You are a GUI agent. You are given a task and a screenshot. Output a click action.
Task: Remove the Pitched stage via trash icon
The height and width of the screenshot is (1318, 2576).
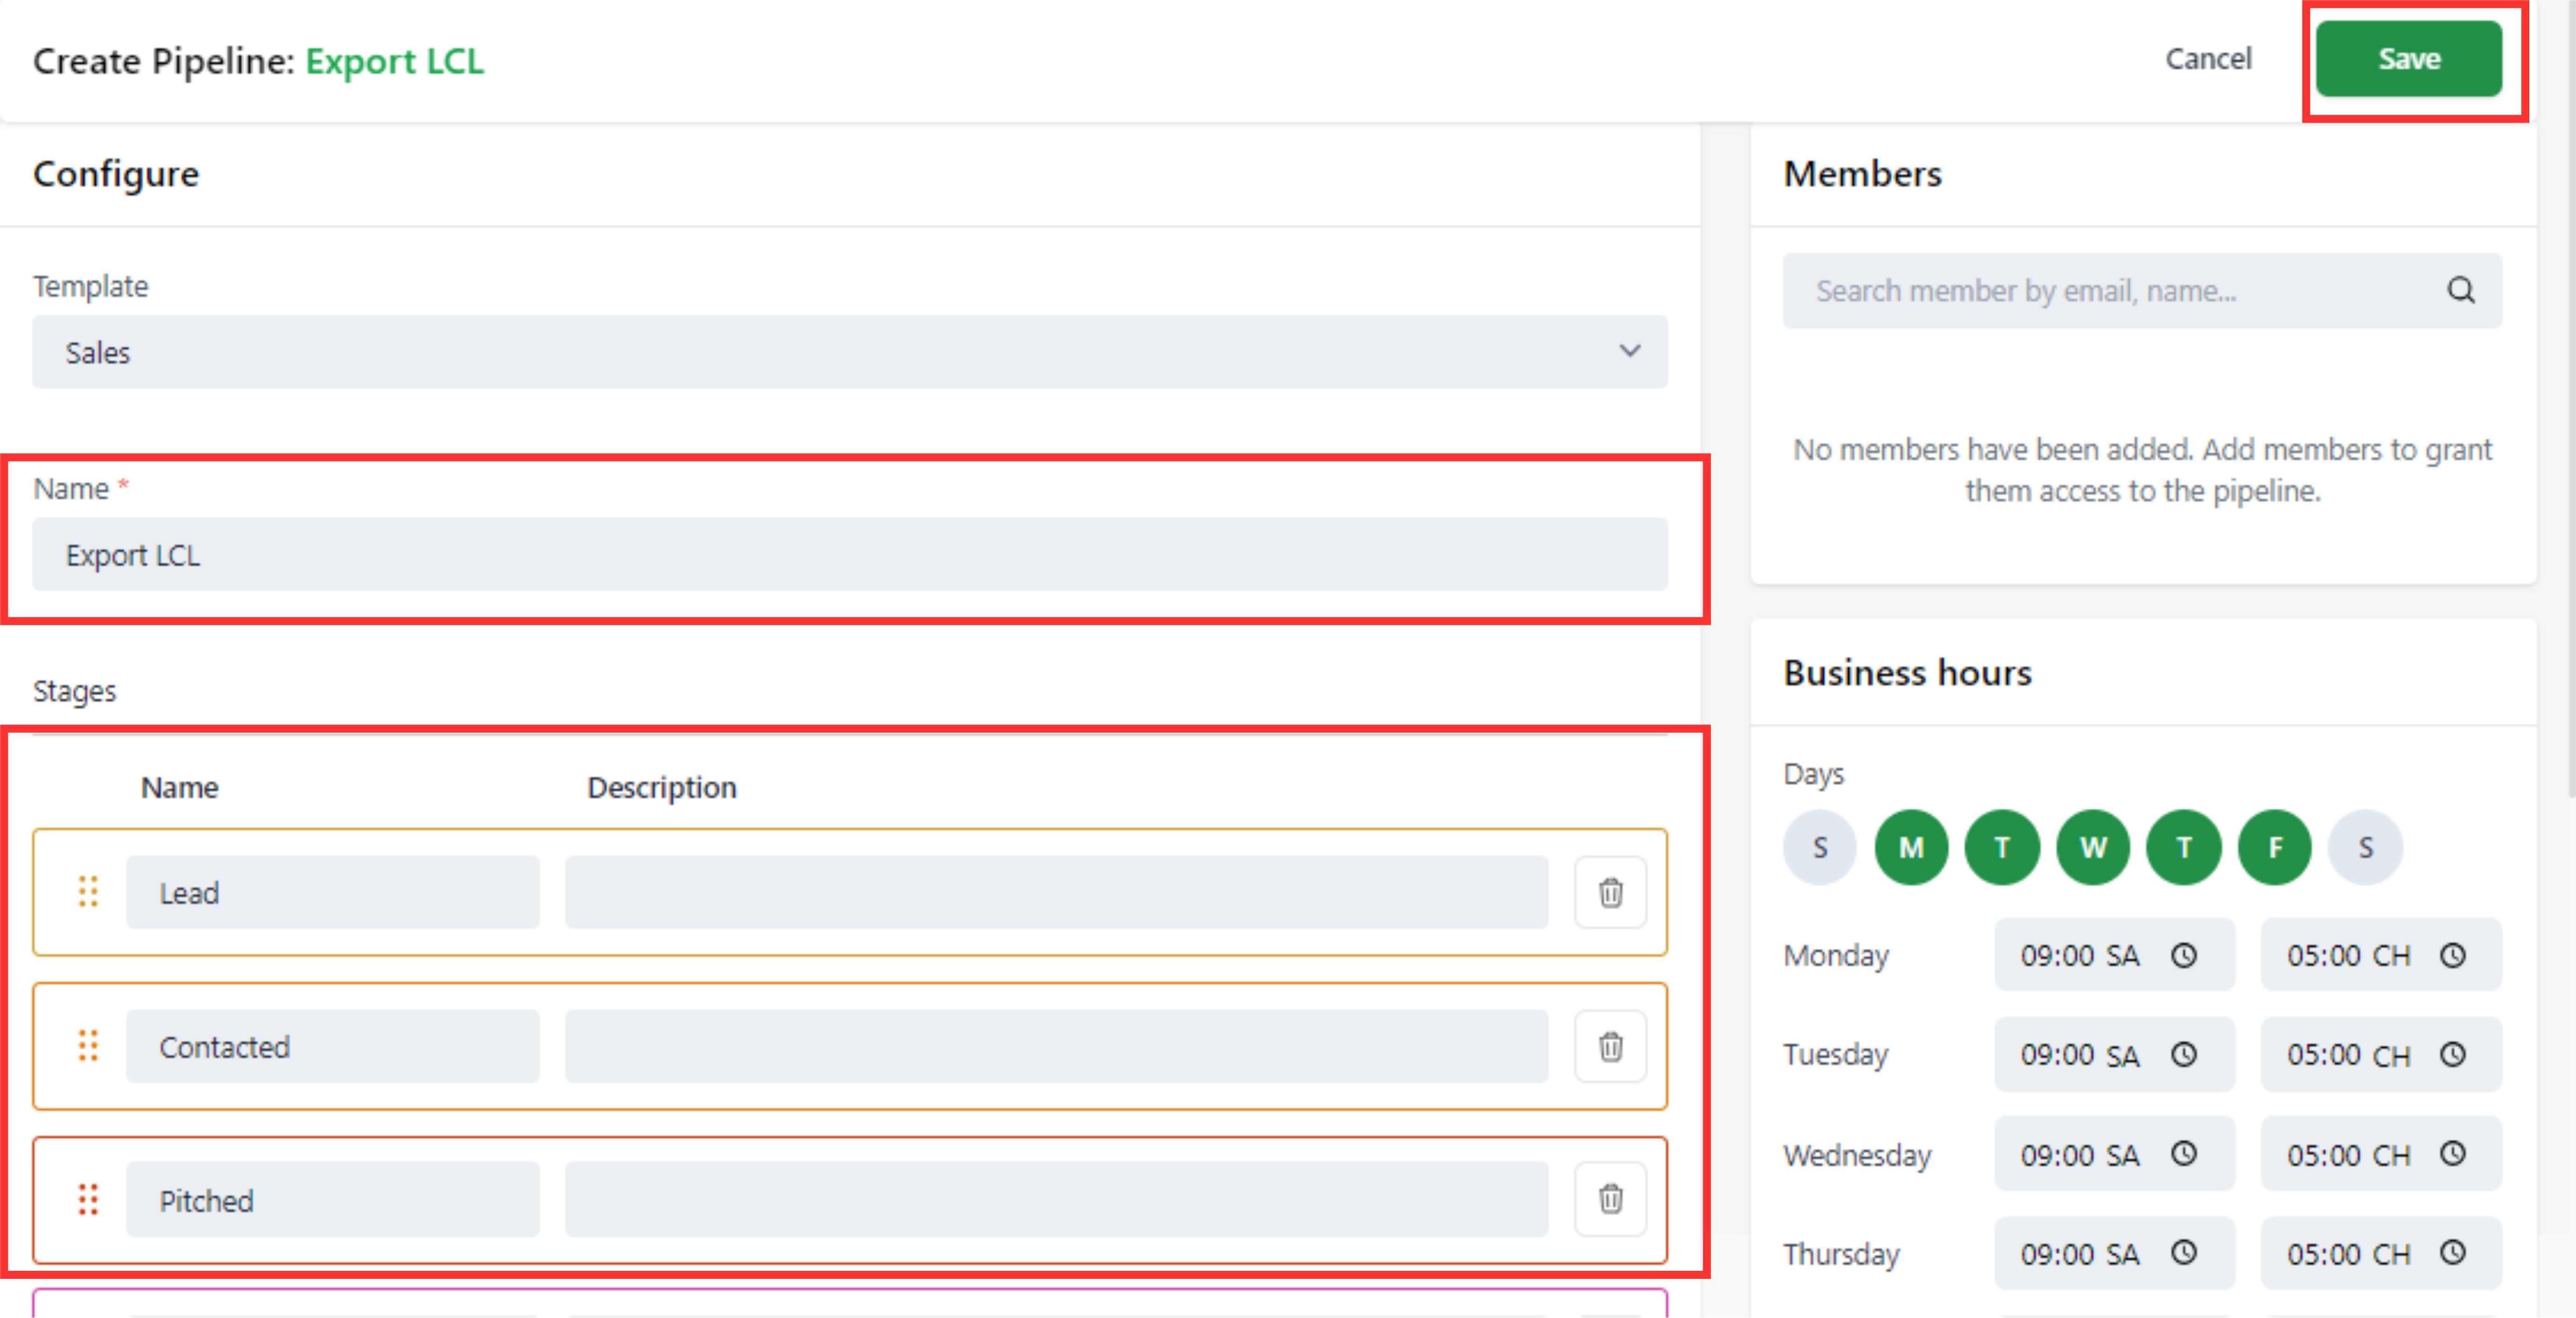(x=1610, y=1198)
